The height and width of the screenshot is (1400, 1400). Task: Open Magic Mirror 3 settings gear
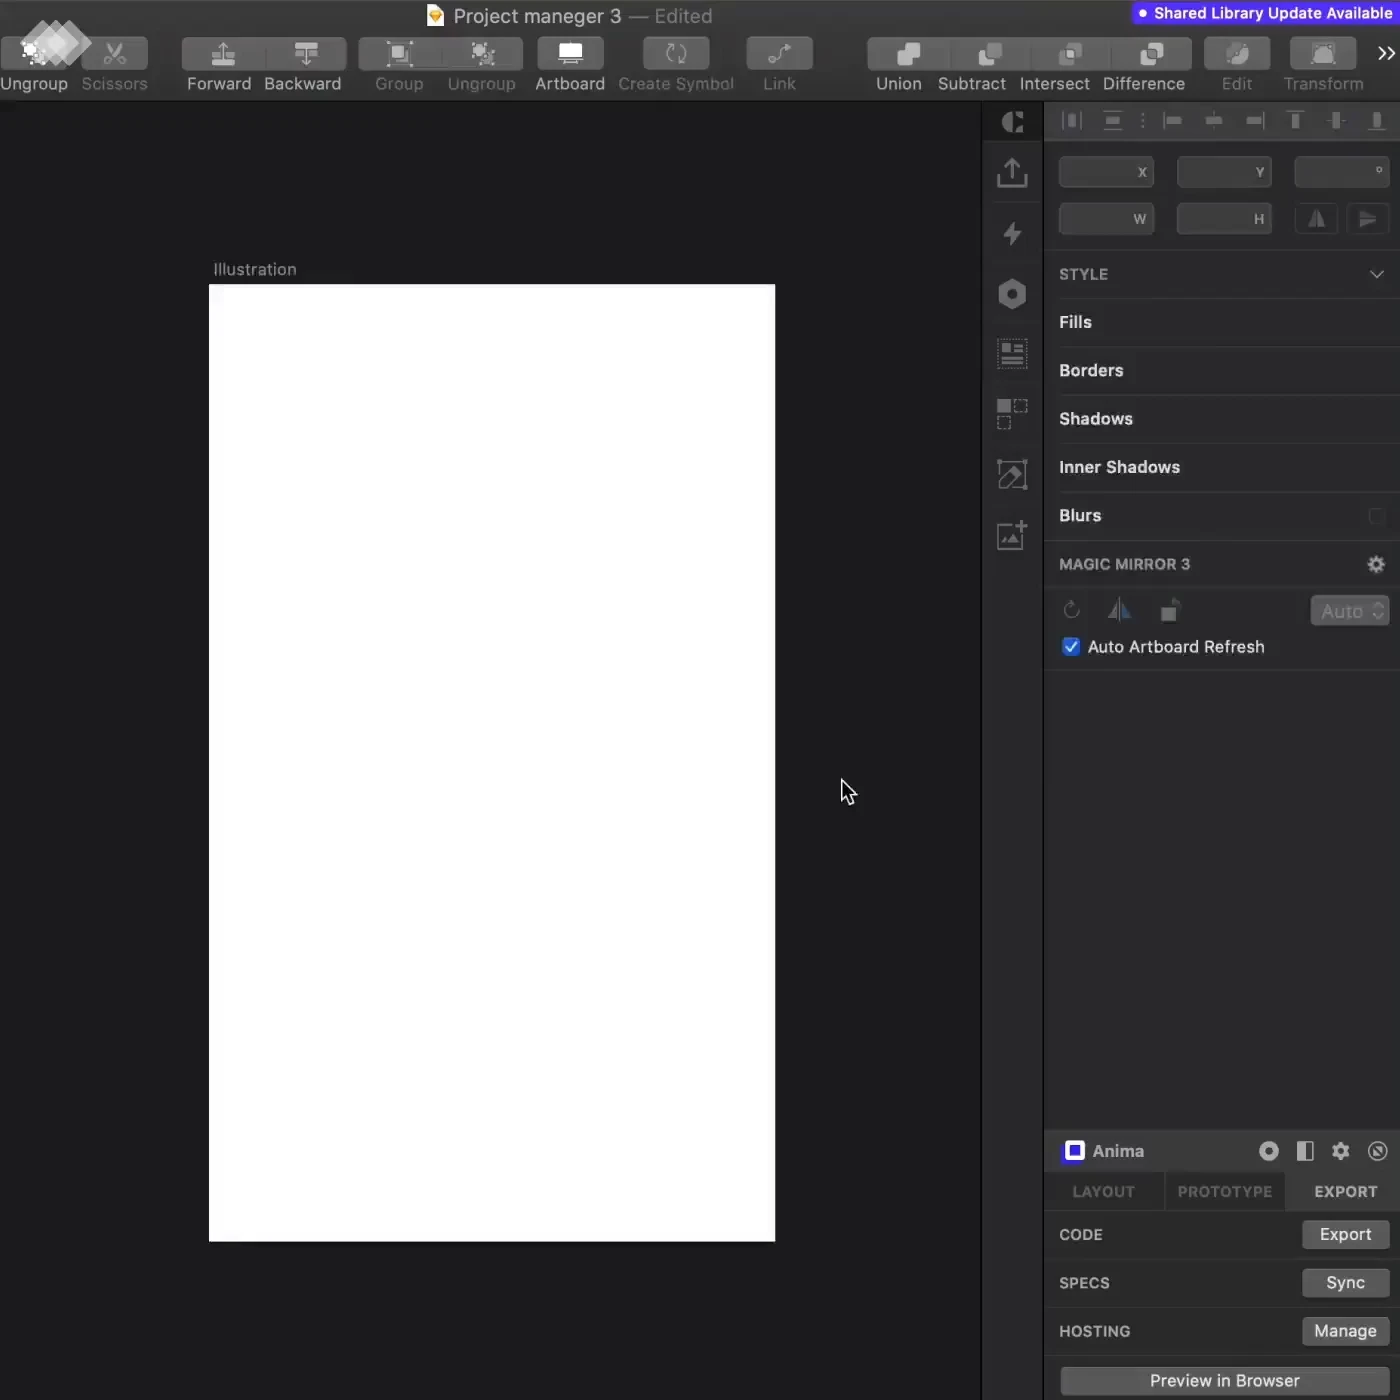[1376, 565]
